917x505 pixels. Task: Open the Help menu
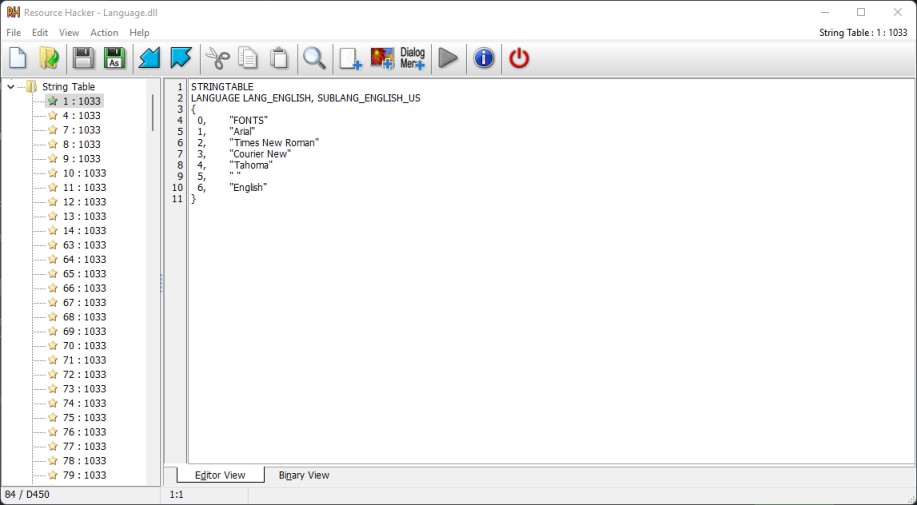[139, 33]
